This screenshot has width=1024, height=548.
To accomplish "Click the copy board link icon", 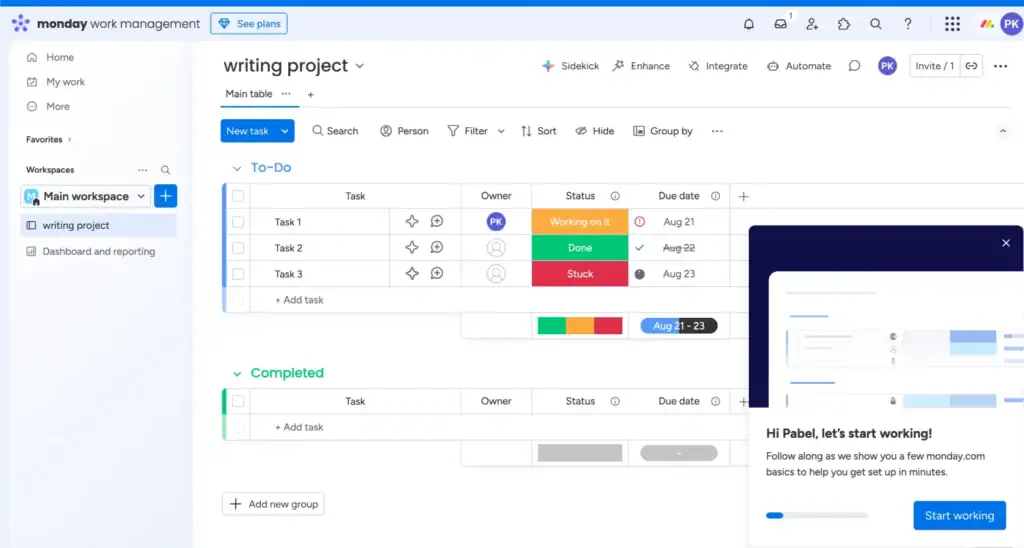I will click(x=971, y=66).
